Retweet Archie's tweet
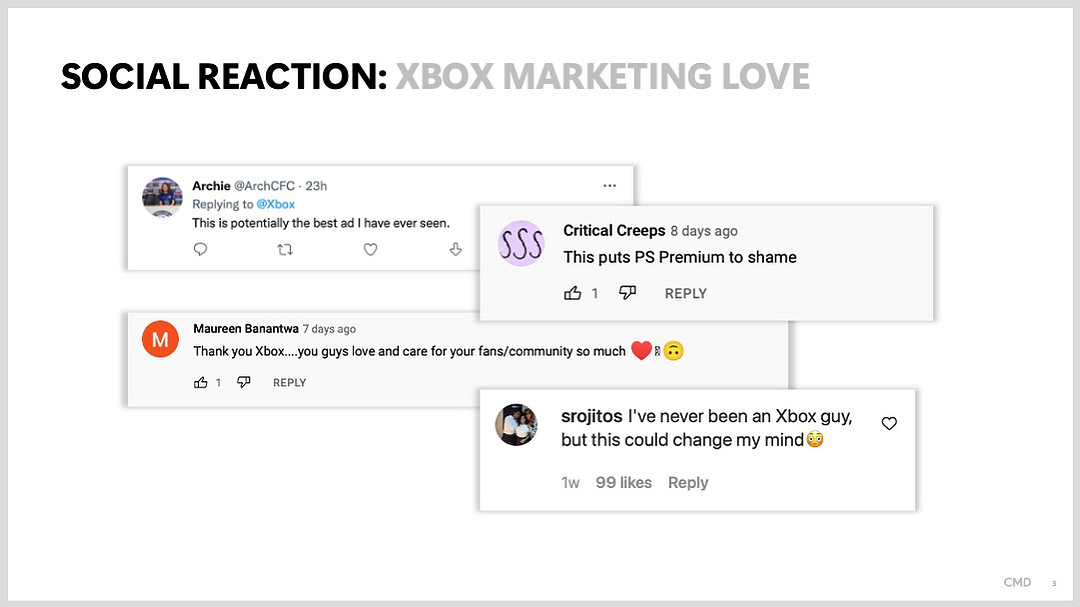Viewport: 1080px width, 607px height. tap(285, 249)
